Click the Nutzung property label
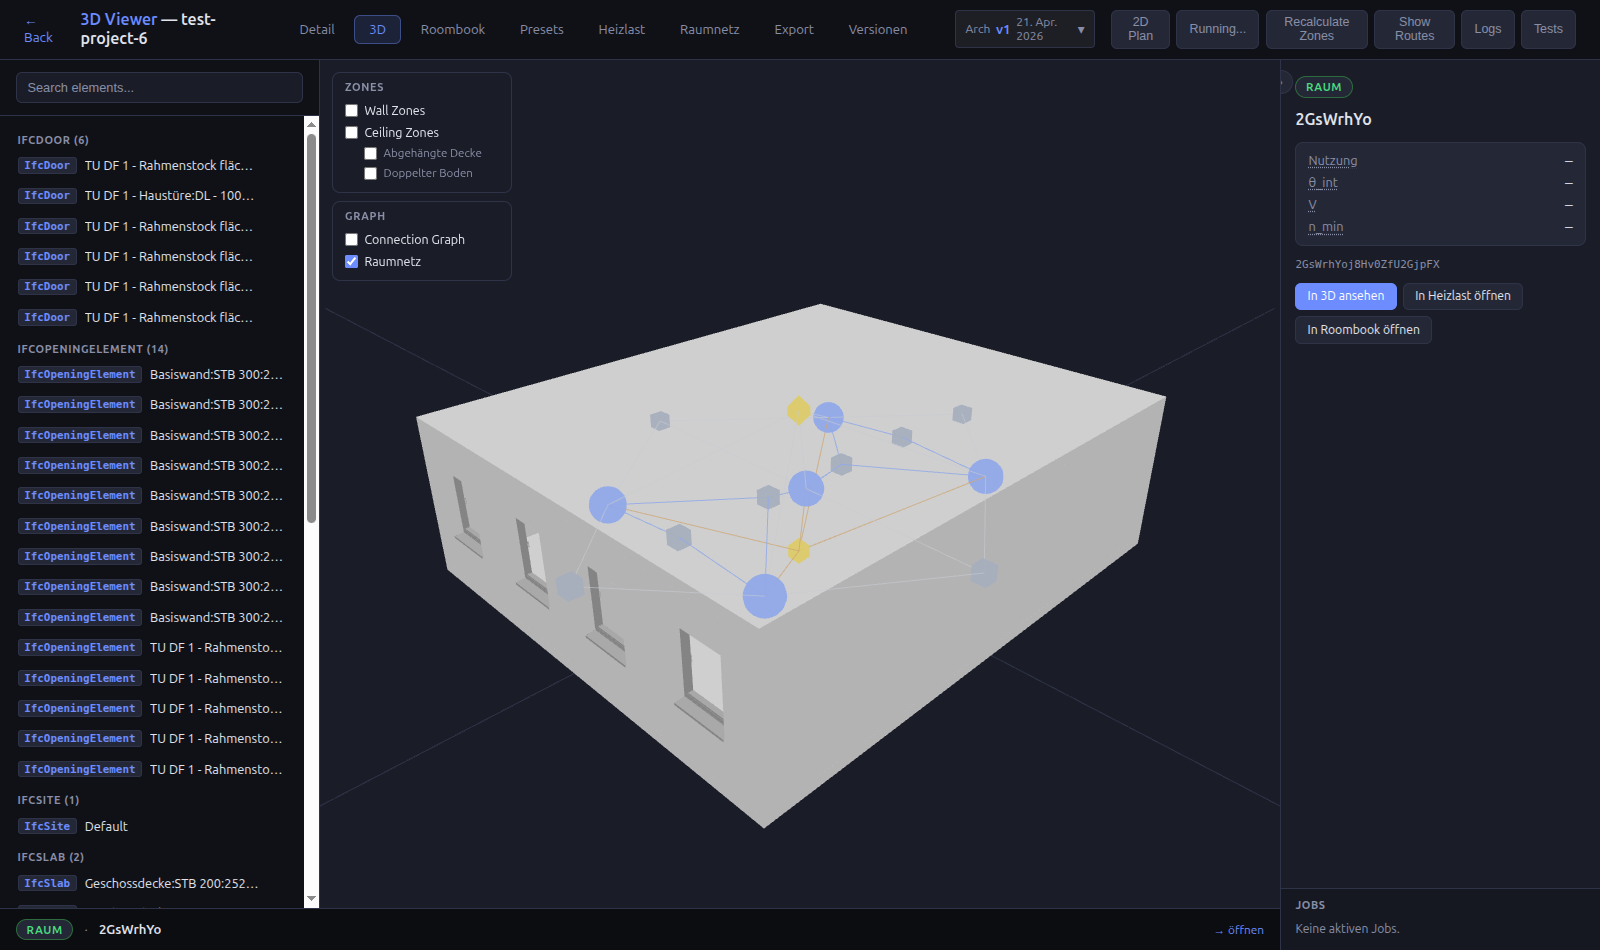Screen dimensions: 1600x950 coord(1332,161)
